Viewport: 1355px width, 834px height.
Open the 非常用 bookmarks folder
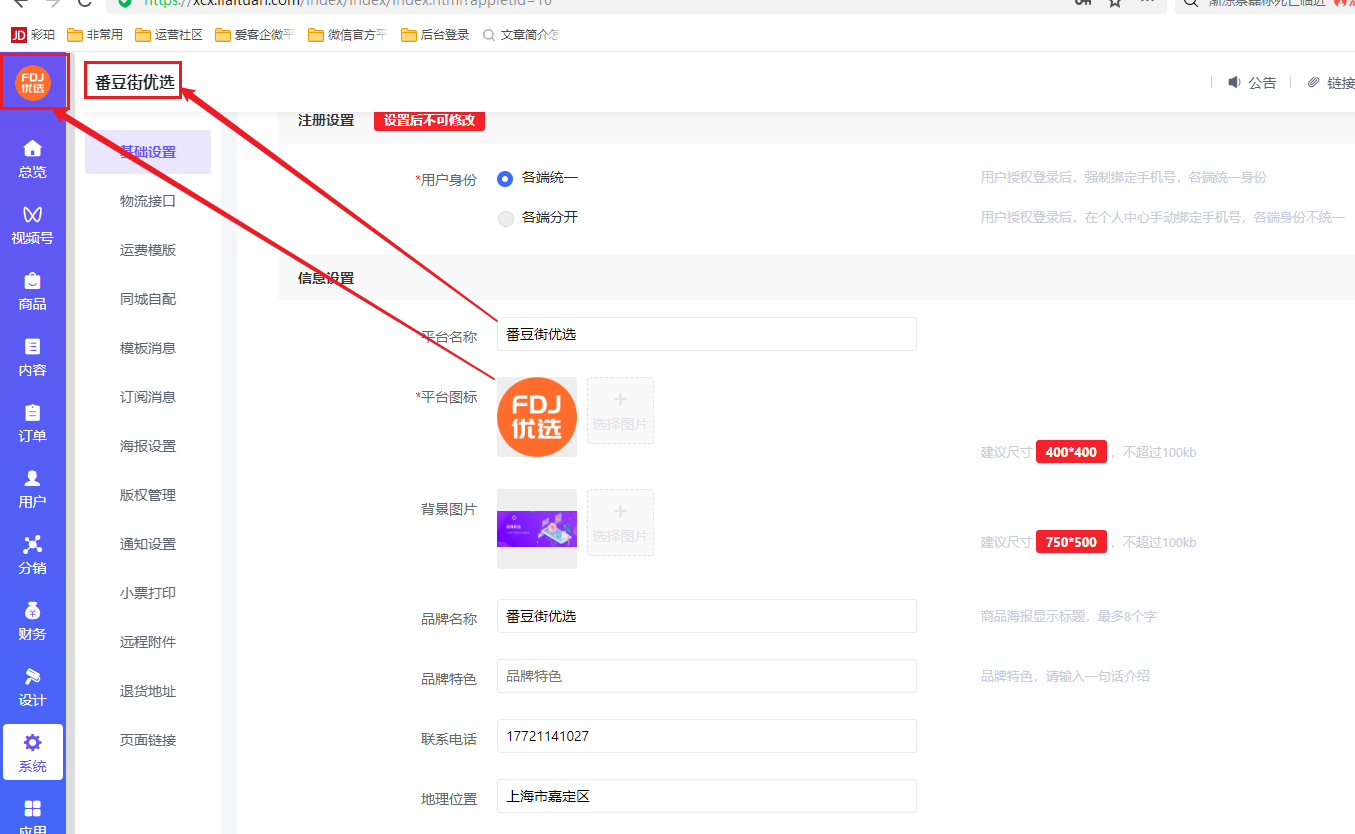(94, 33)
